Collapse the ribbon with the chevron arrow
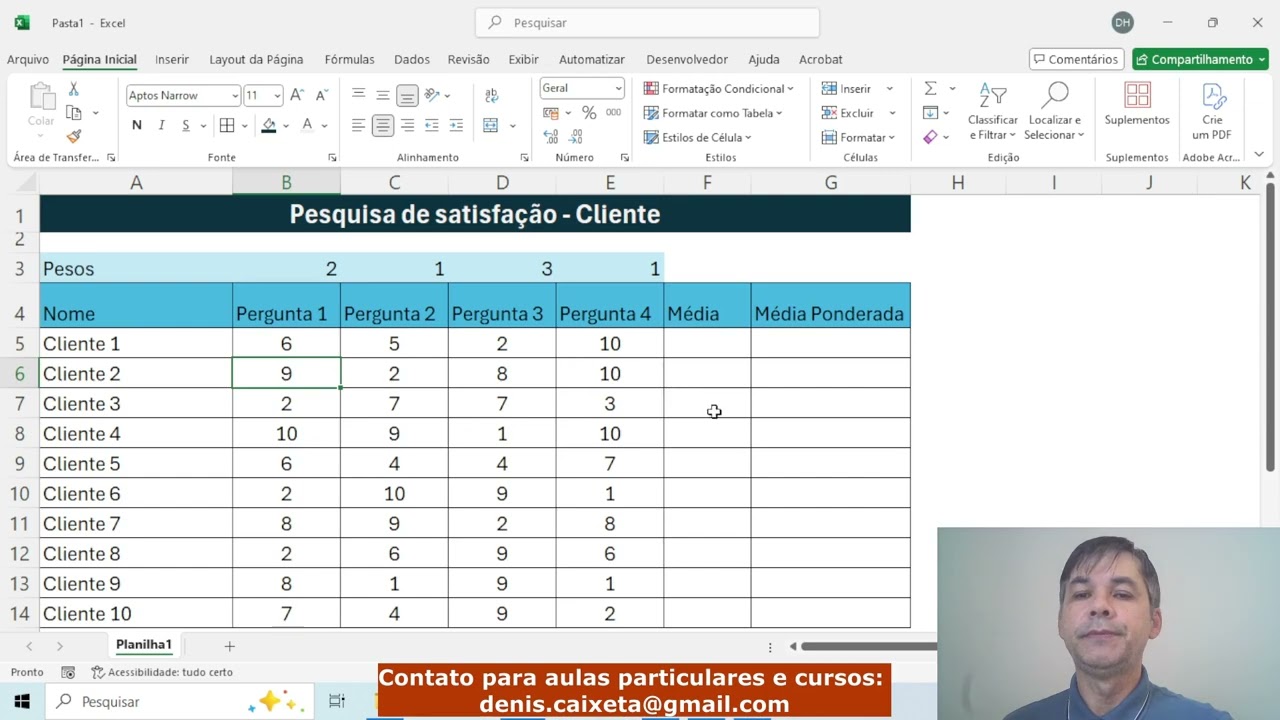Viewport: 1280px width, 720px height. (x=1259, y=155)
